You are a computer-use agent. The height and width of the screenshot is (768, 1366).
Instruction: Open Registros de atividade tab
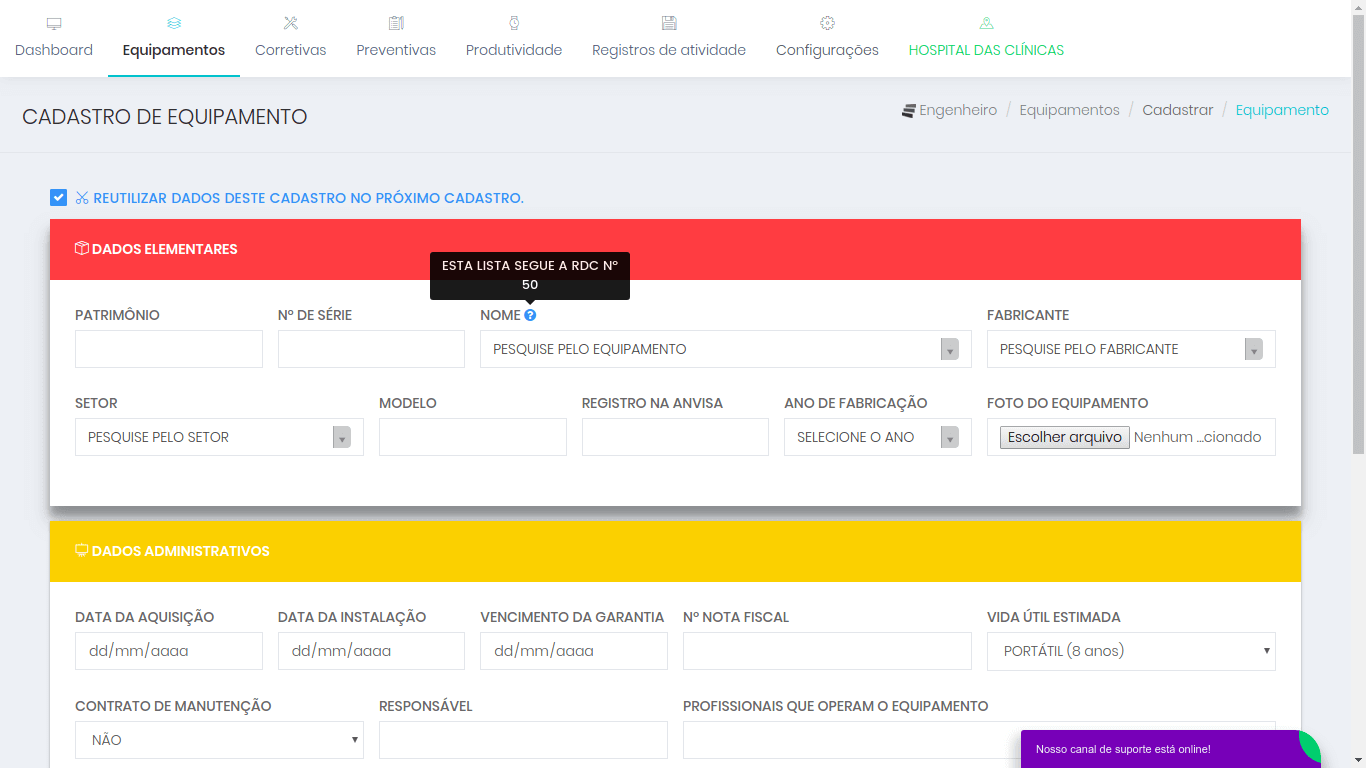[669, 38]
